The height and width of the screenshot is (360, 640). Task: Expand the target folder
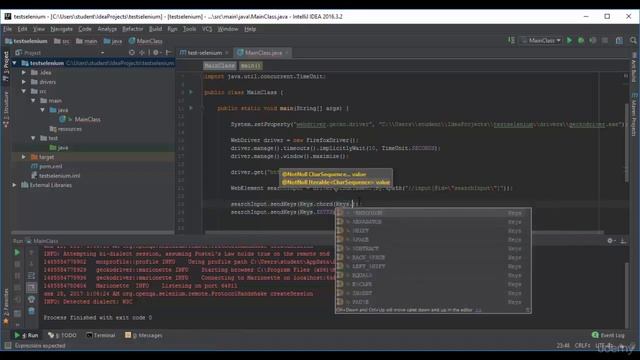point(24,157)
